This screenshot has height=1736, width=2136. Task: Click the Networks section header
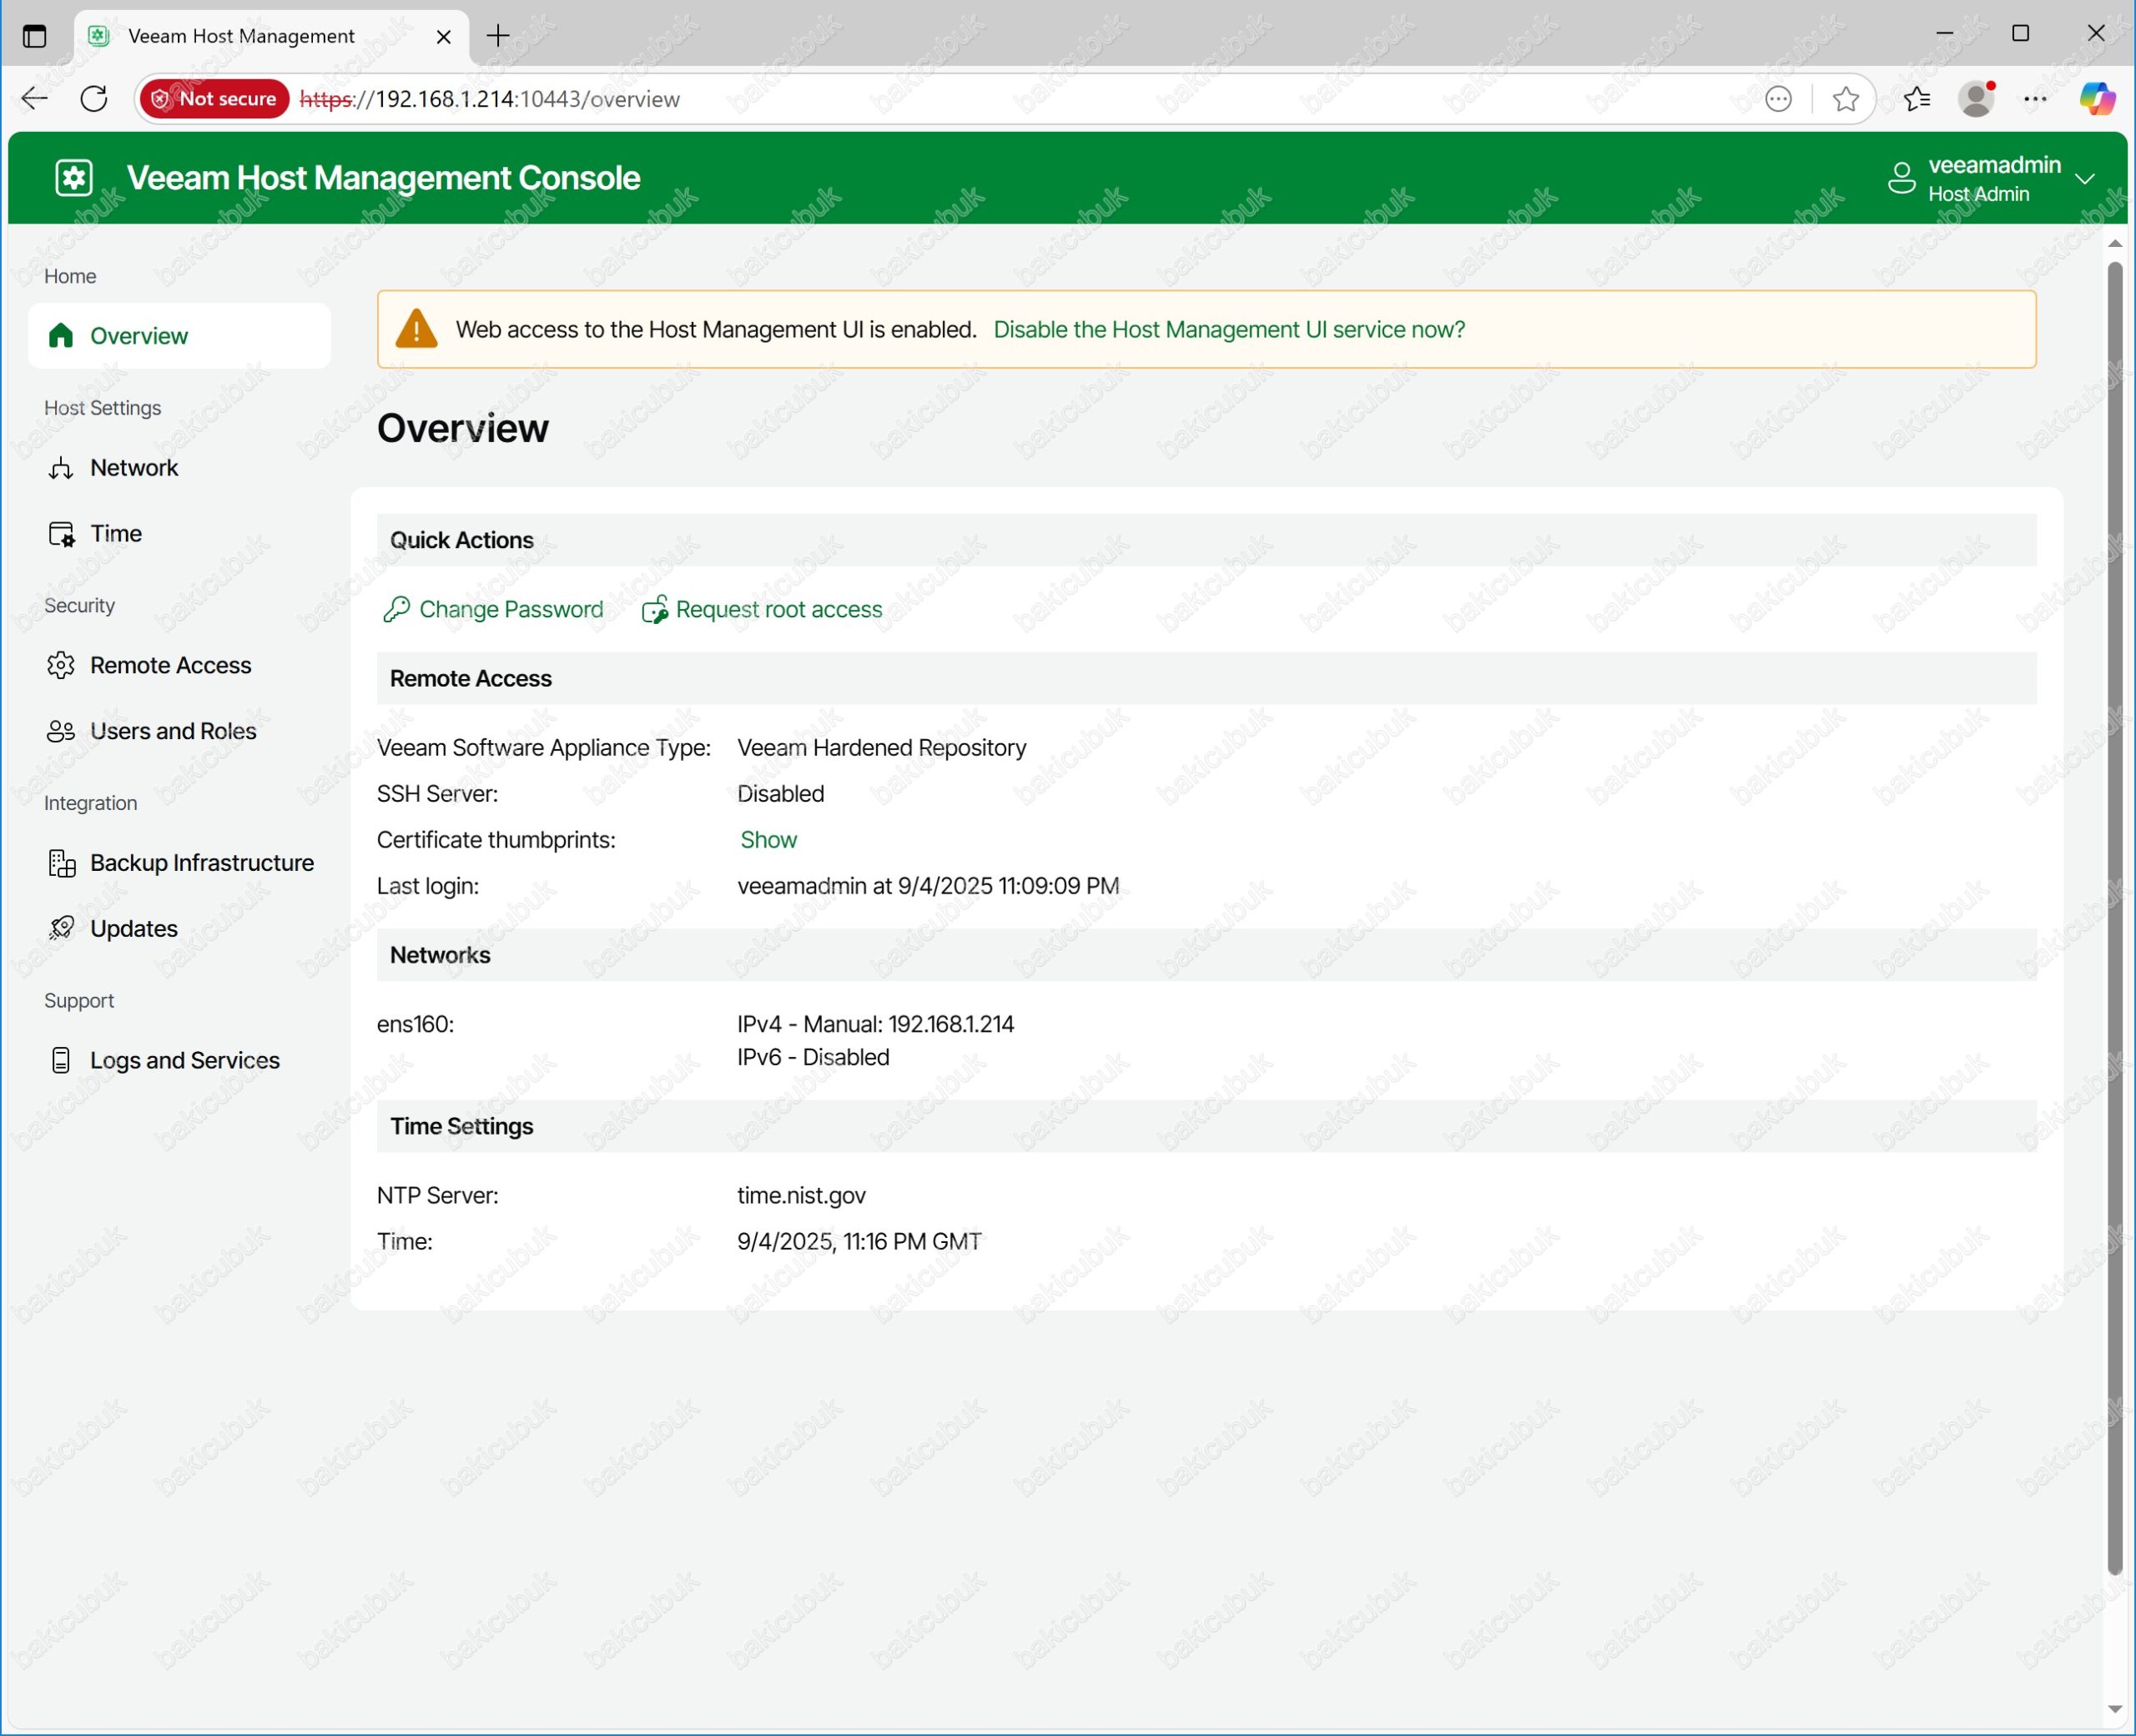(1206, 955)
